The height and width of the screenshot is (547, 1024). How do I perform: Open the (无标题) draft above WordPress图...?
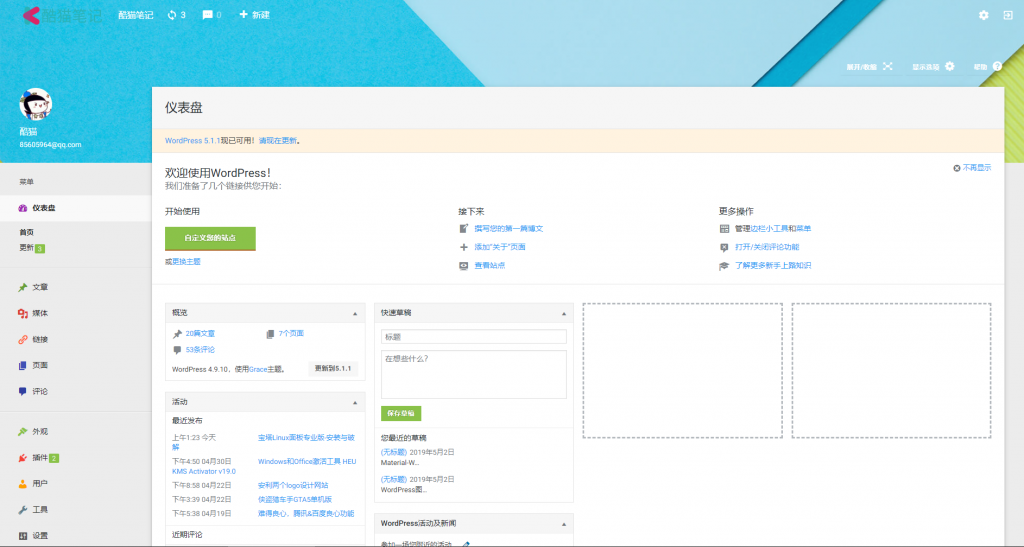pyautogui.click(x=394, y=480)
